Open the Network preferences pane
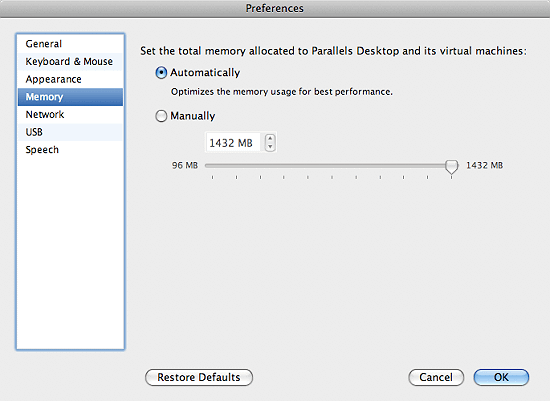Screen dimensions: 550x401 coord(70,114)
